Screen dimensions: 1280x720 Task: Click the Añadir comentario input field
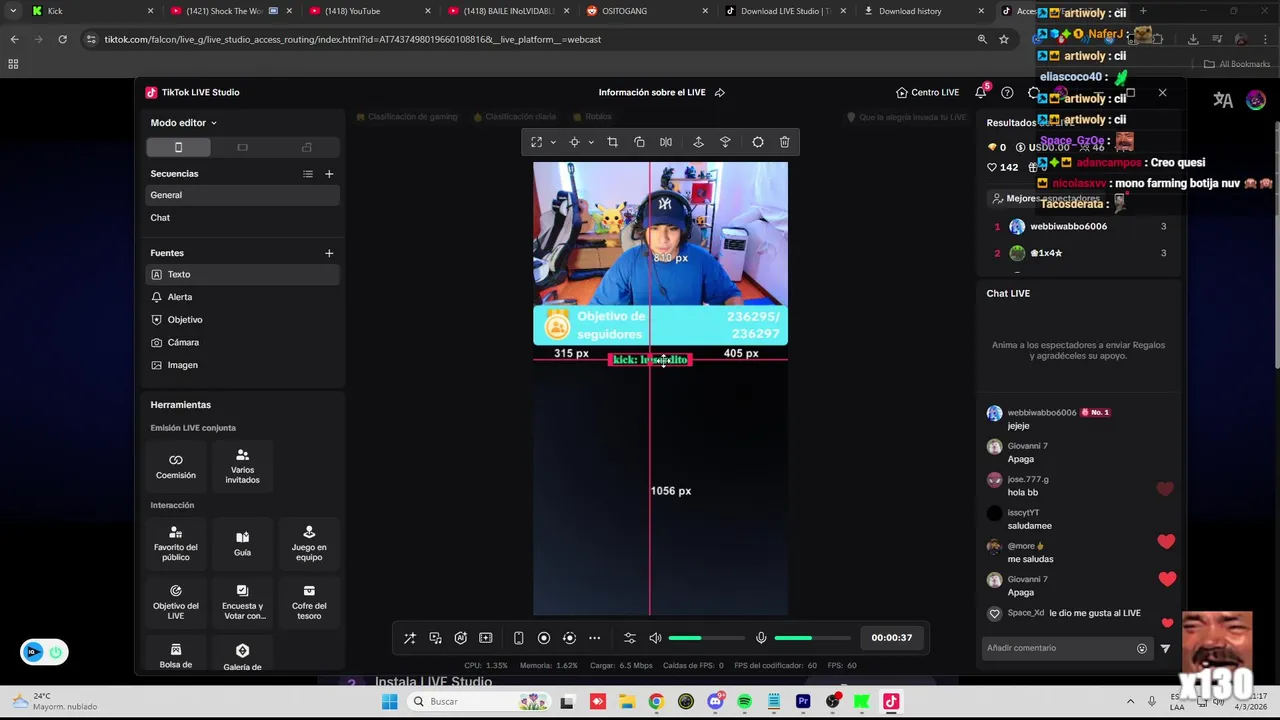coord(1058,648)
